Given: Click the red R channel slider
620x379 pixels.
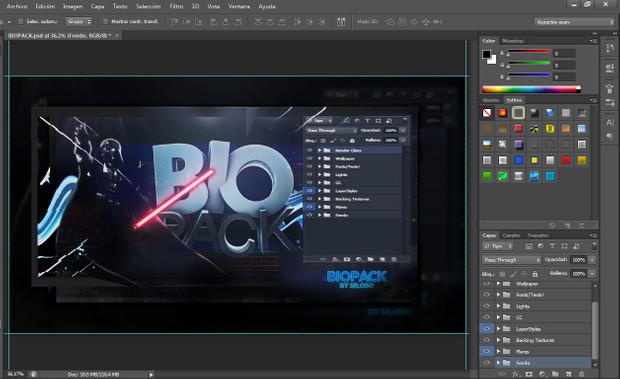Looking at the screenshot, I should click(529, 51).
